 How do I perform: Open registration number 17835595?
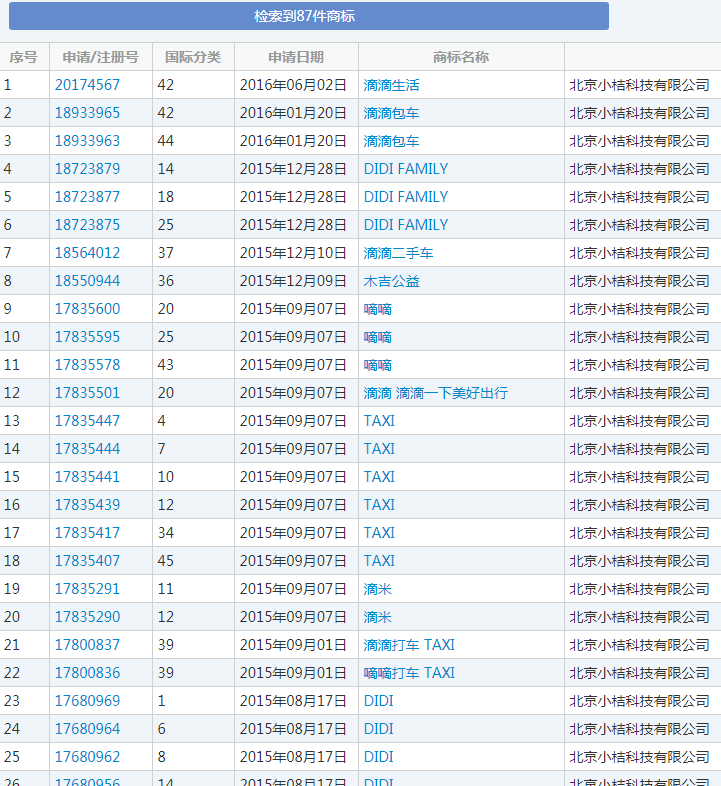(87, 337)
